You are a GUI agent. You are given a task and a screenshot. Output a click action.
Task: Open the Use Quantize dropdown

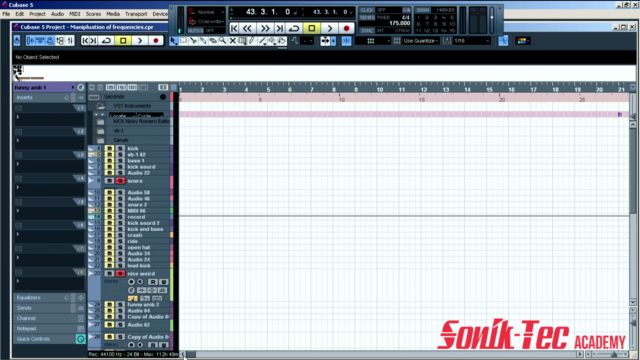pos(421,41)
